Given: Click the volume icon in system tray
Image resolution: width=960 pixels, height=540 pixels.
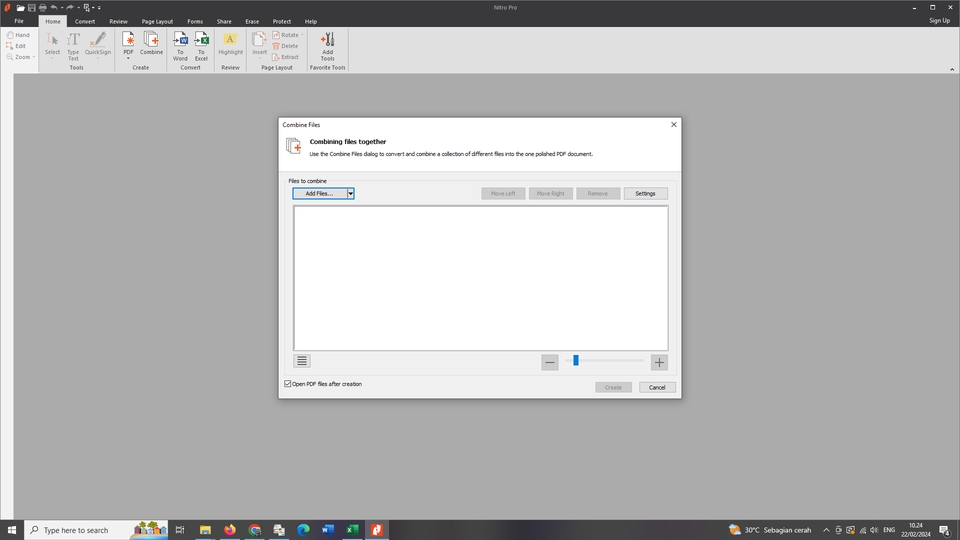Looking at the screenshot, I should coord(874,530).
